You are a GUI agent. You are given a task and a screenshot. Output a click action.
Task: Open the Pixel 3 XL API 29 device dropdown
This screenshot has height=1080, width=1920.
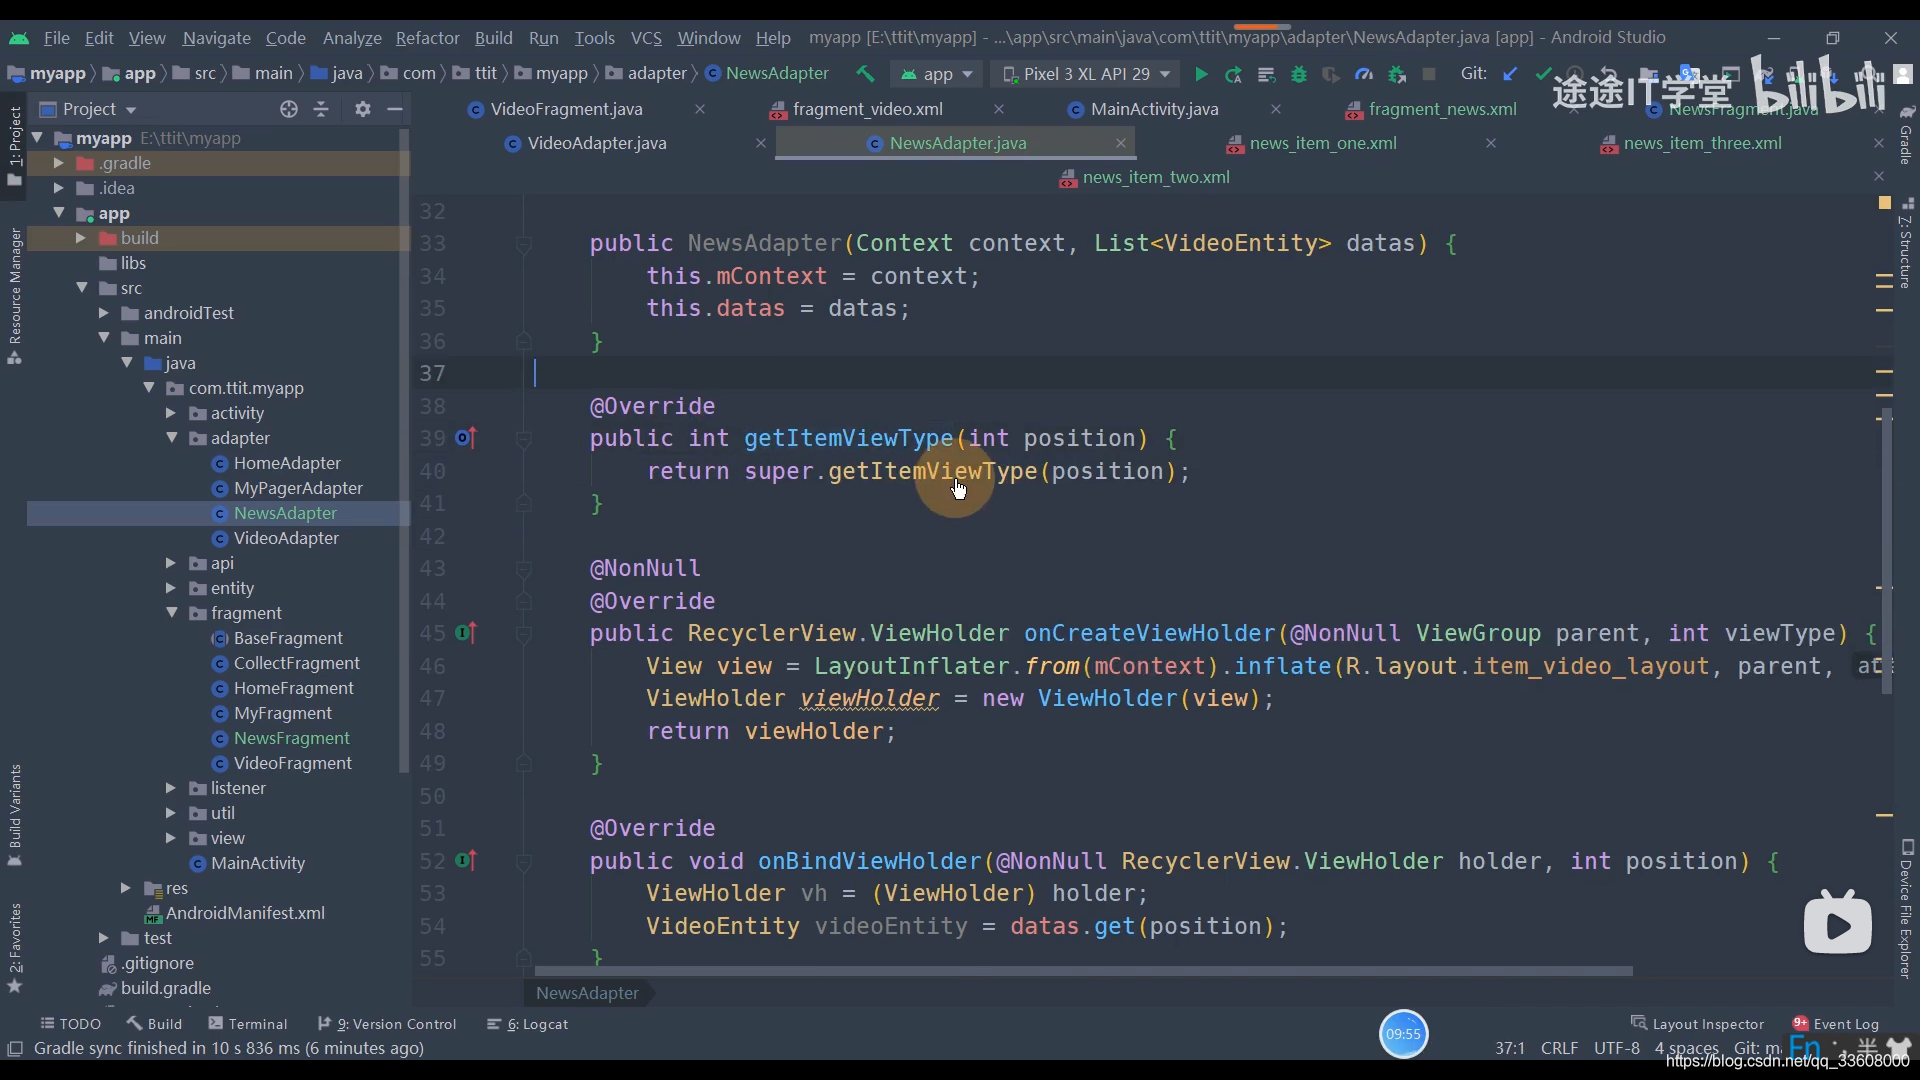point(1086,74)
